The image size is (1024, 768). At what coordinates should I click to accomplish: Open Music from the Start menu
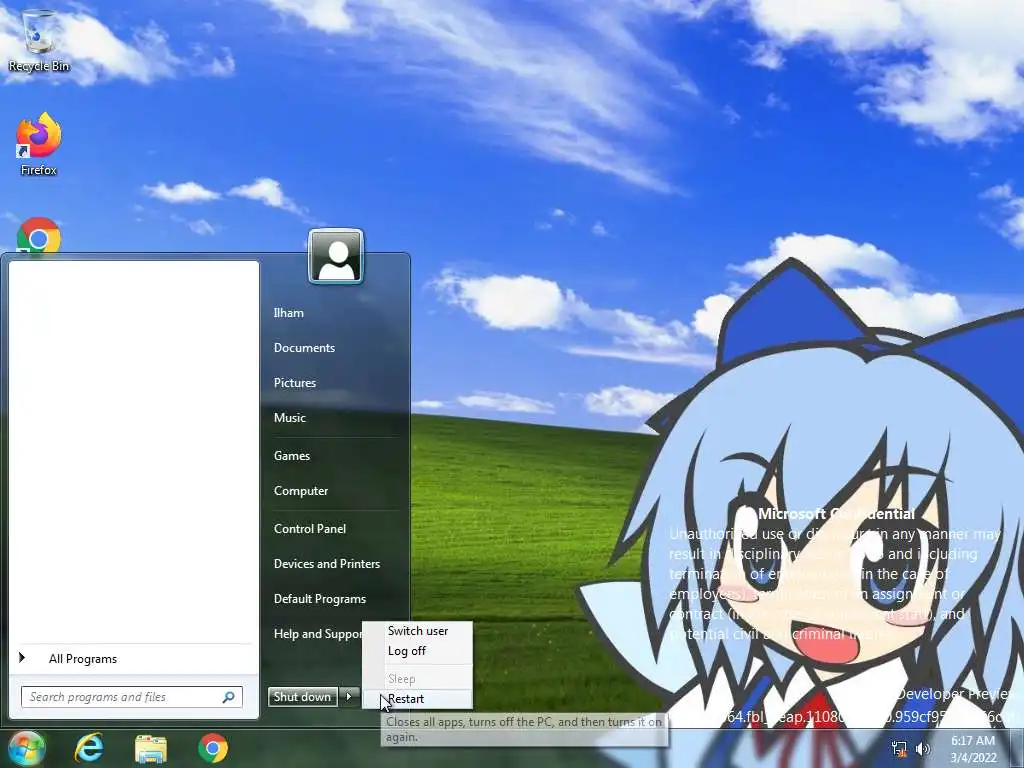coord(289,418)
